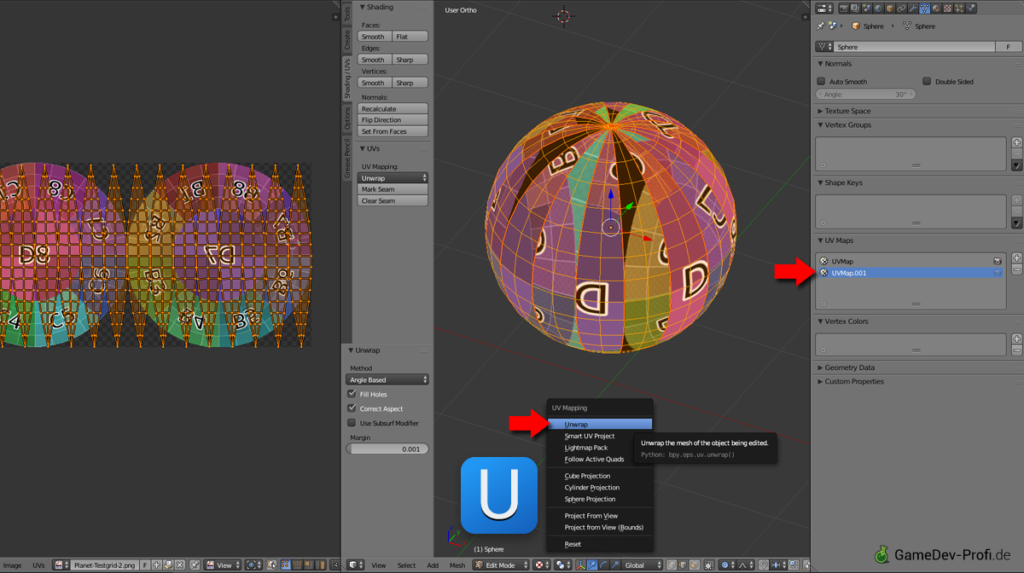Image resolution: width=1024 pixels, height=573 pixels.
Task: Uncheck the Correct Aspect option
Action: (352, 408)
